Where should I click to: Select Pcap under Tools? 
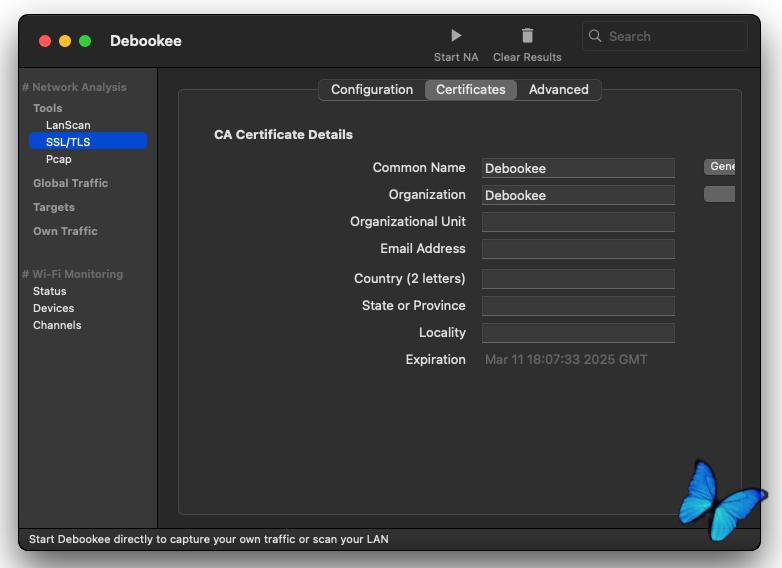click(59, 159)
